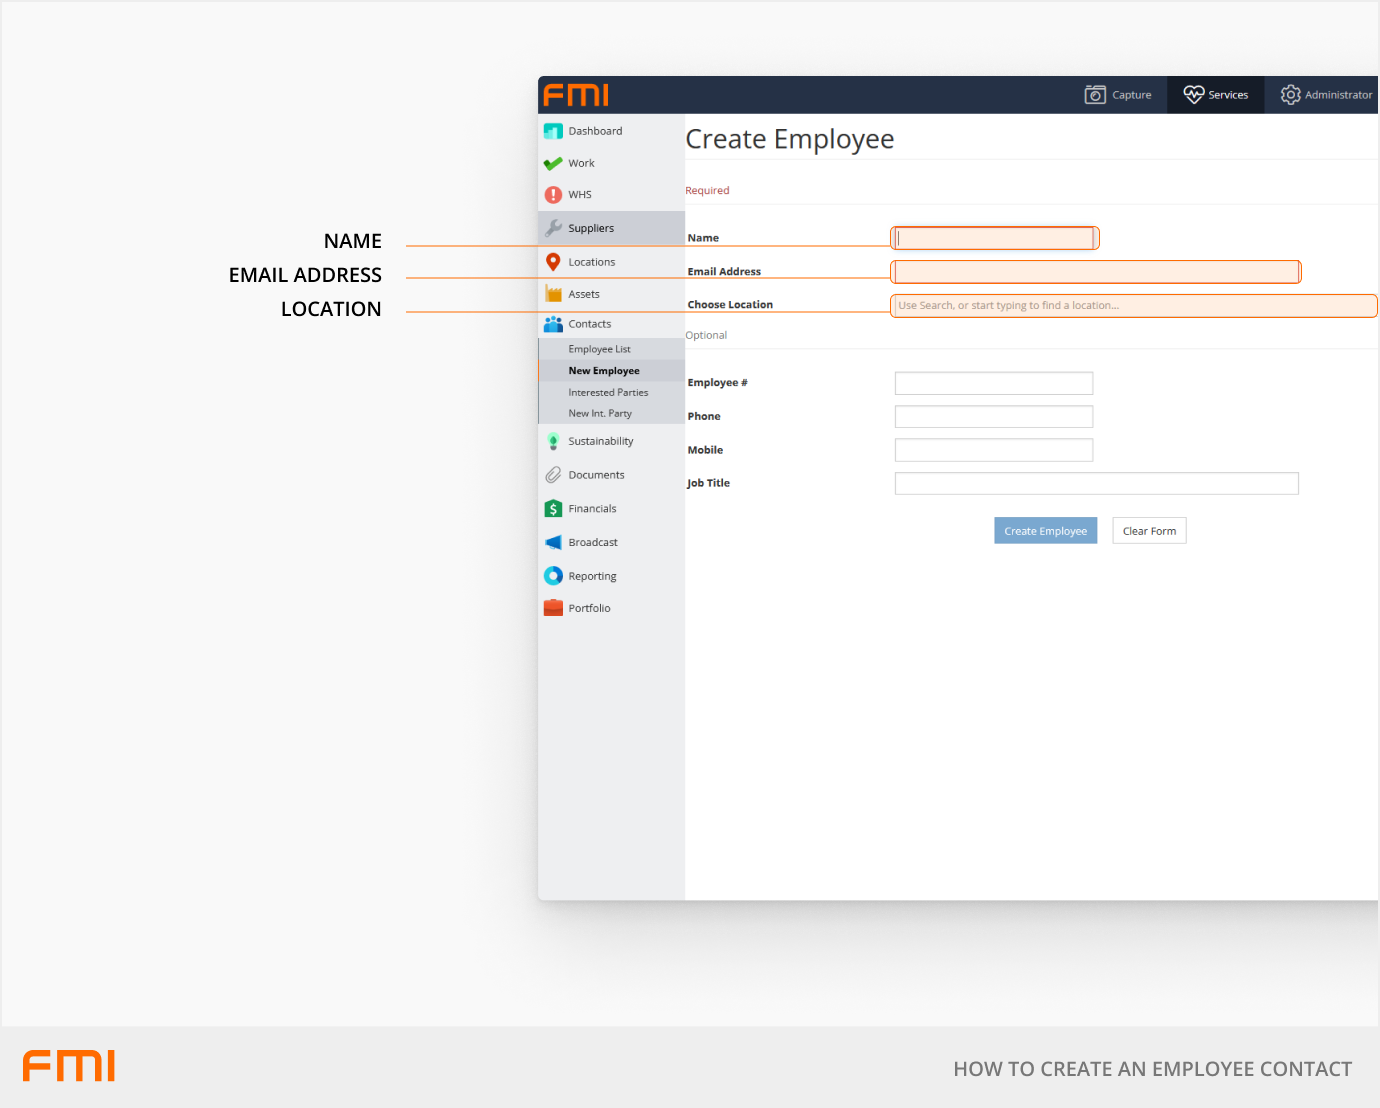Click the Dashboard icon in sidebar

click(553, 131)
